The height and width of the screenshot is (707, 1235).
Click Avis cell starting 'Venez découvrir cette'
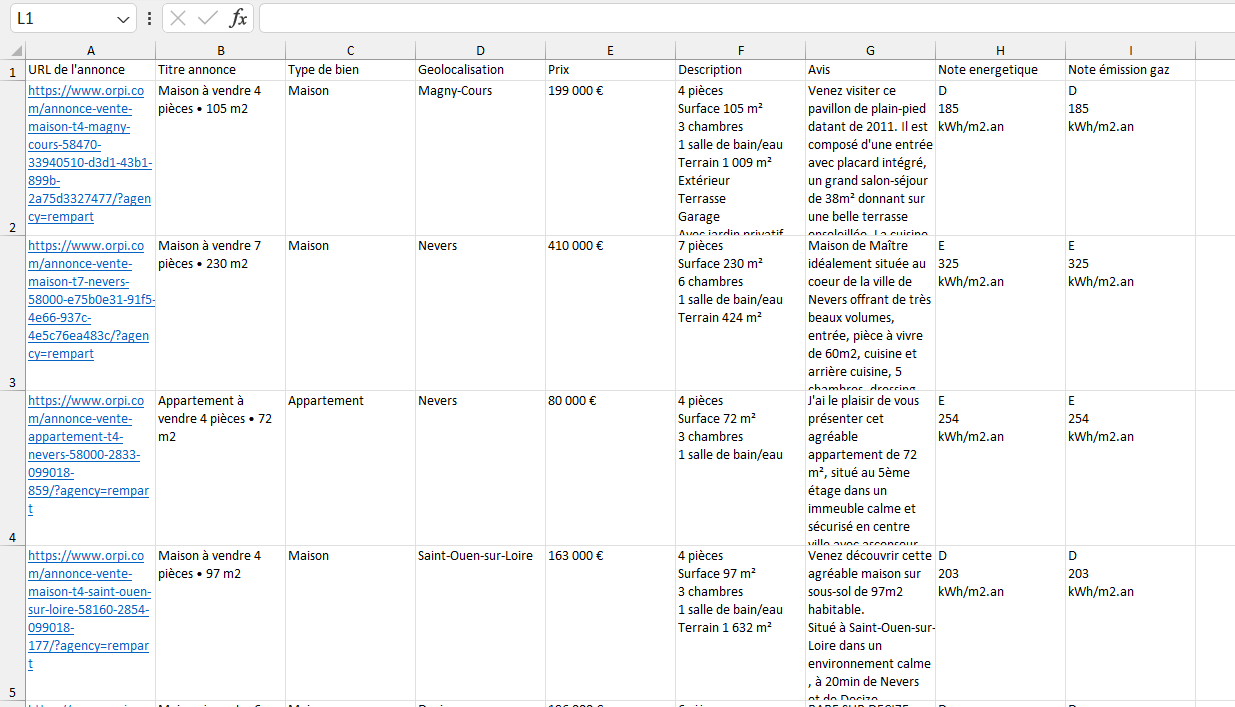871,623
